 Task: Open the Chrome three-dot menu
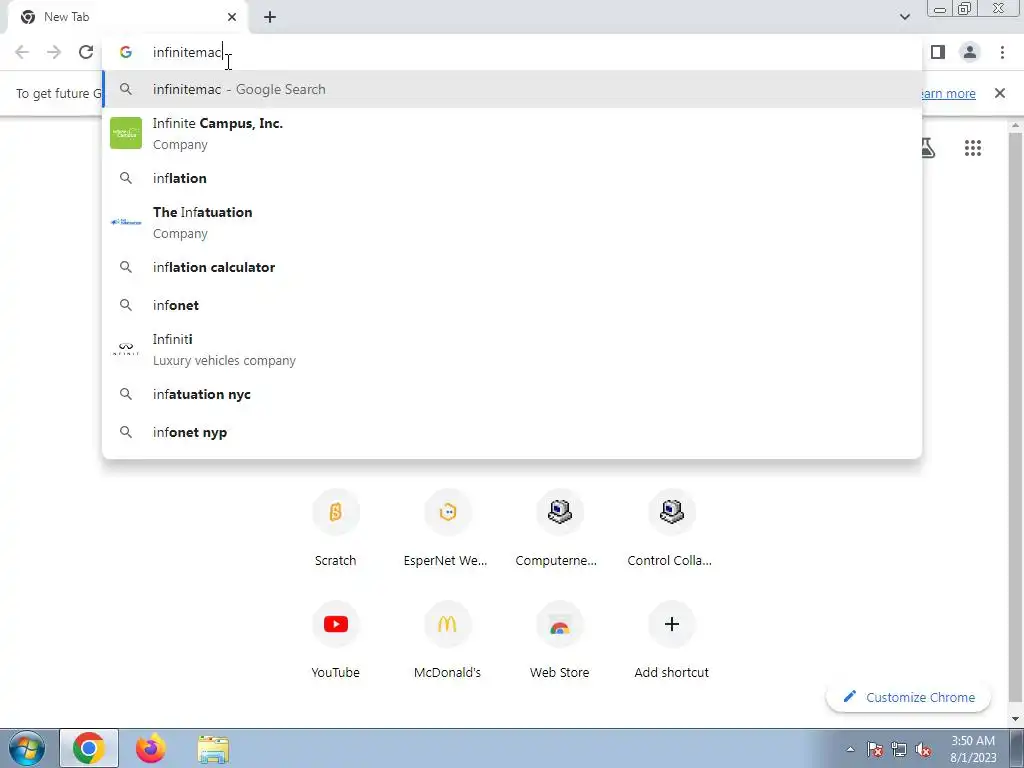pyautogui.click(x=1002, y=52)
